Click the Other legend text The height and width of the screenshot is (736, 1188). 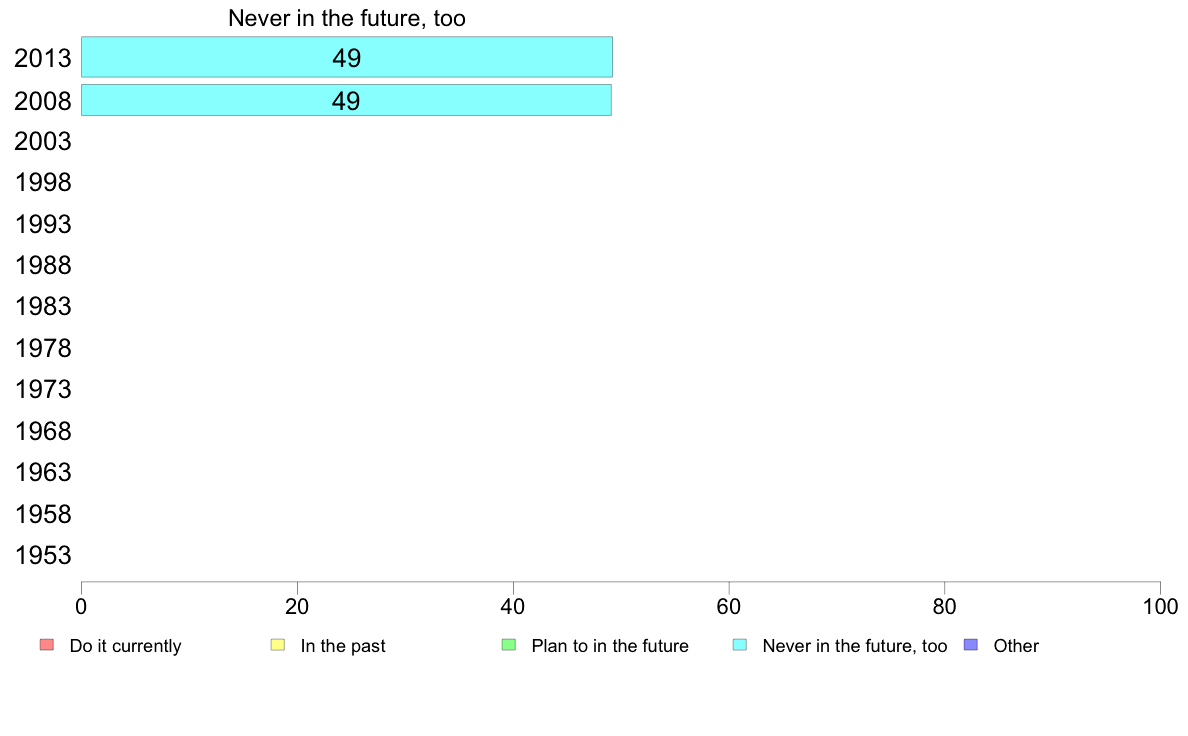1016,646
